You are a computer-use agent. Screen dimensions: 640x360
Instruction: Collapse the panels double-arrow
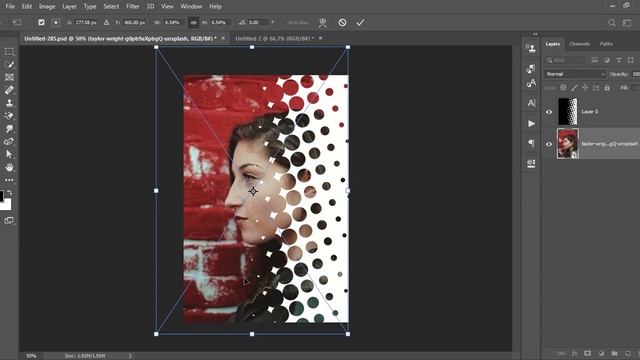click(x=535, y=34)
